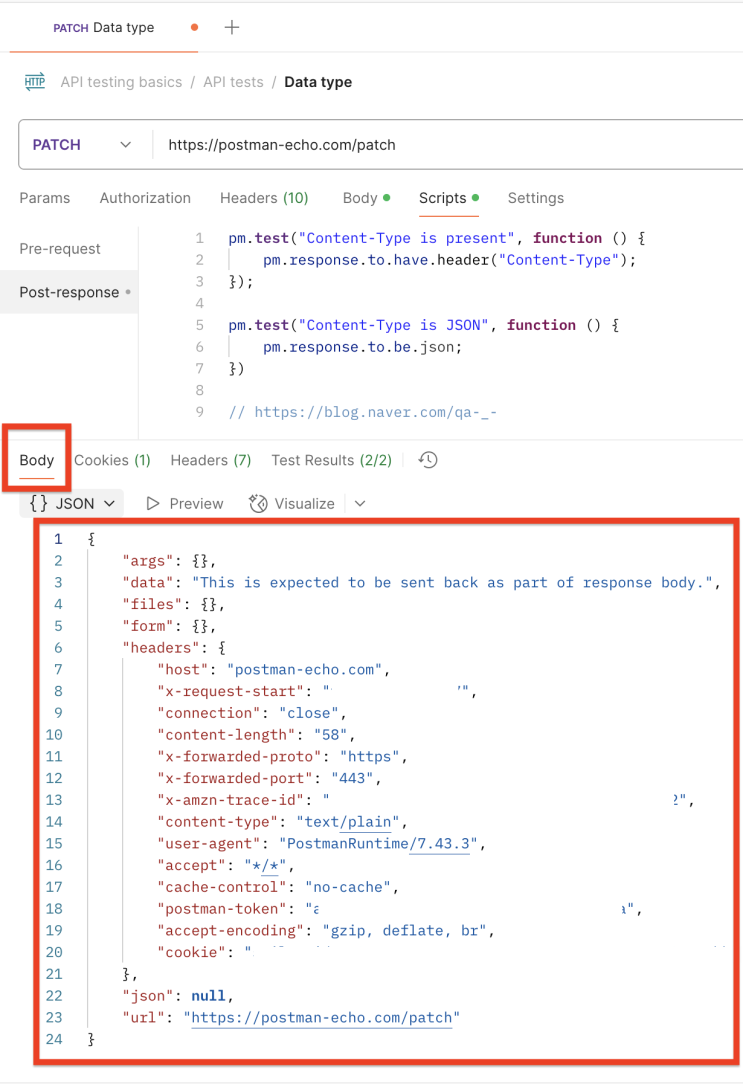
Task: Click the Data type breadcrumb name
Action: (x=318, y=82)
